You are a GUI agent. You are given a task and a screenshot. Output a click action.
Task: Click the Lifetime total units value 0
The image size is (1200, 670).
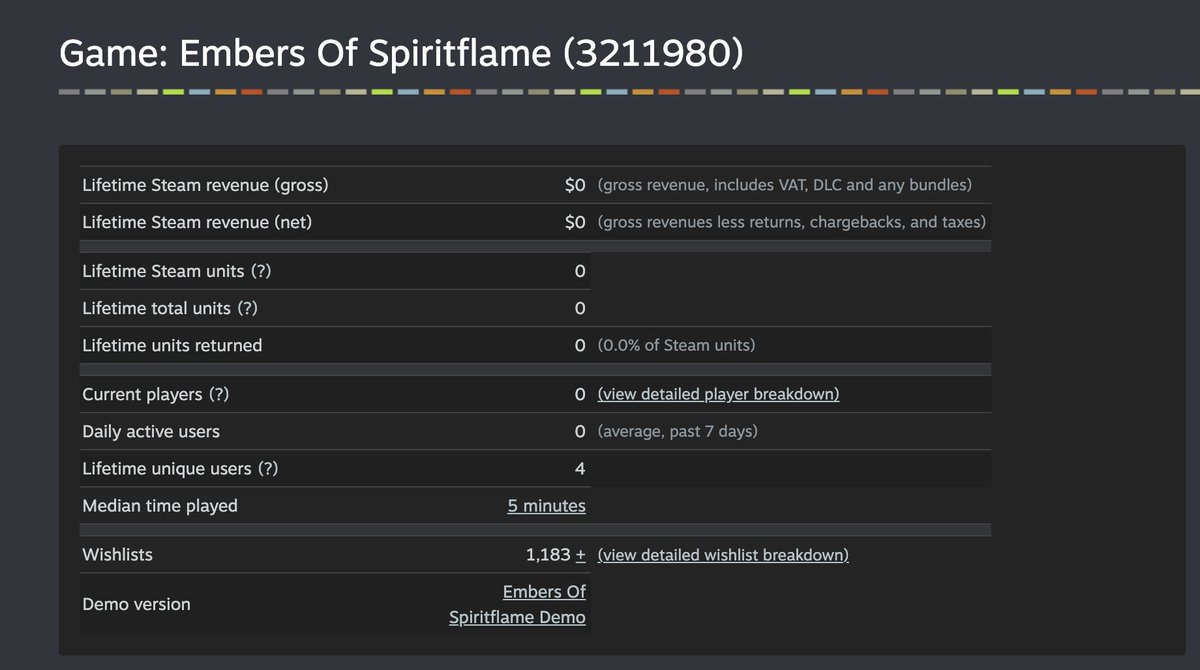(x=580, y=308)
